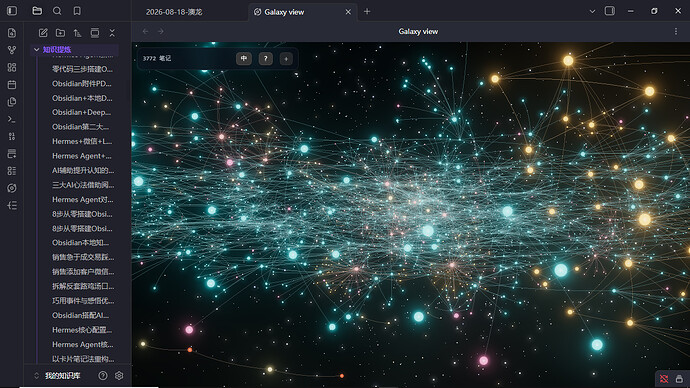Viewport: 690px width, 388px height.
Task: Select the Galaxy view tab
Action: click(x=284, y=12)
